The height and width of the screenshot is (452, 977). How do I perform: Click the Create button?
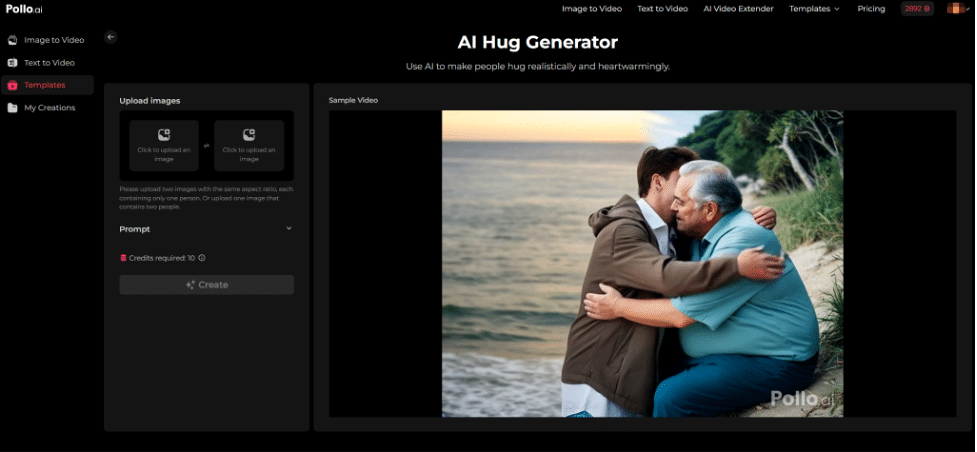click(206, 285)
